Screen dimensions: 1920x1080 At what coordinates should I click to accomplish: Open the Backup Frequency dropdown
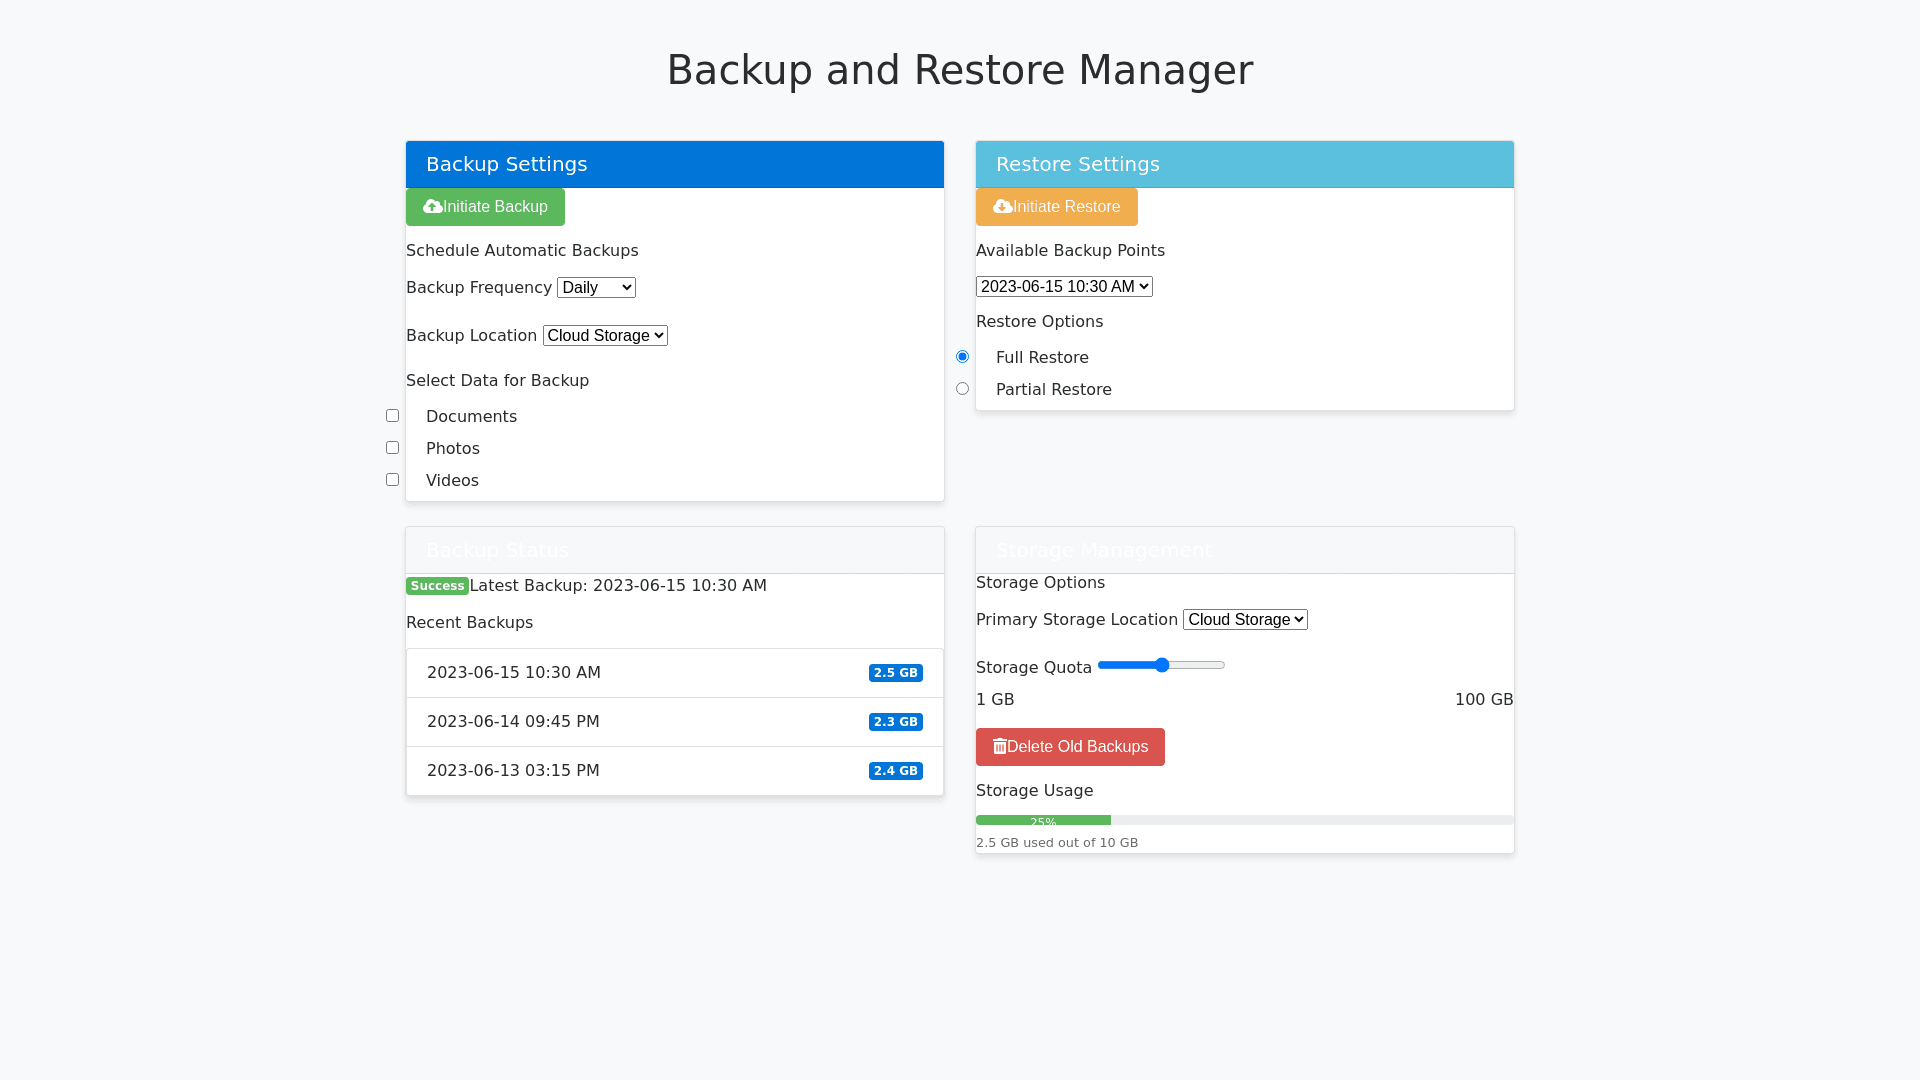click(596, 288)
